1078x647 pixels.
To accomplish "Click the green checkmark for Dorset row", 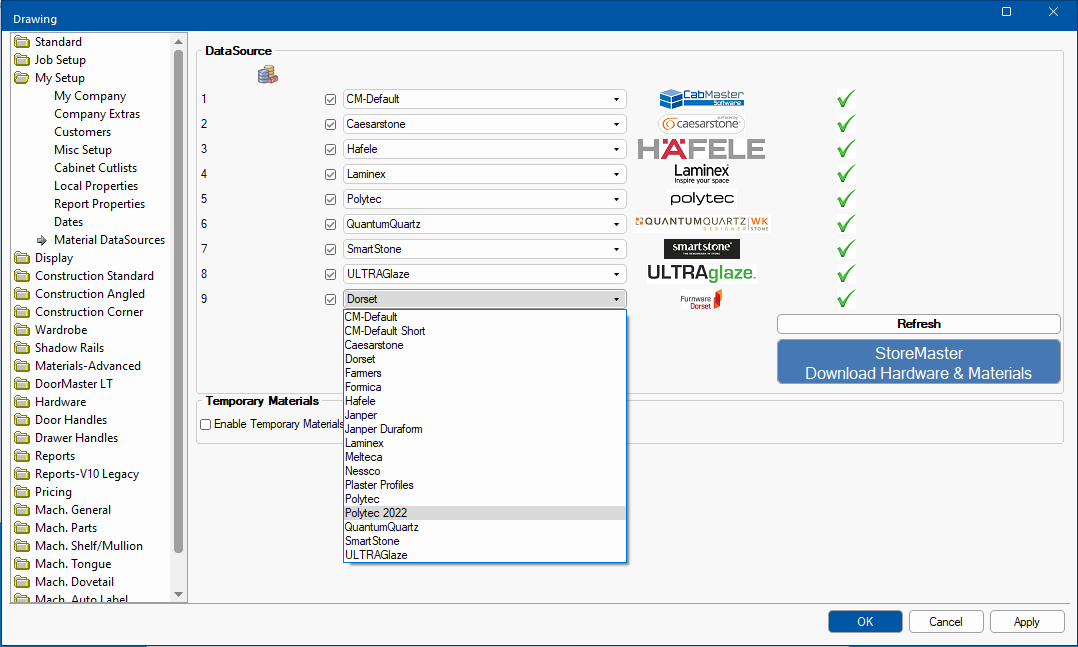I will coord(846,298).
